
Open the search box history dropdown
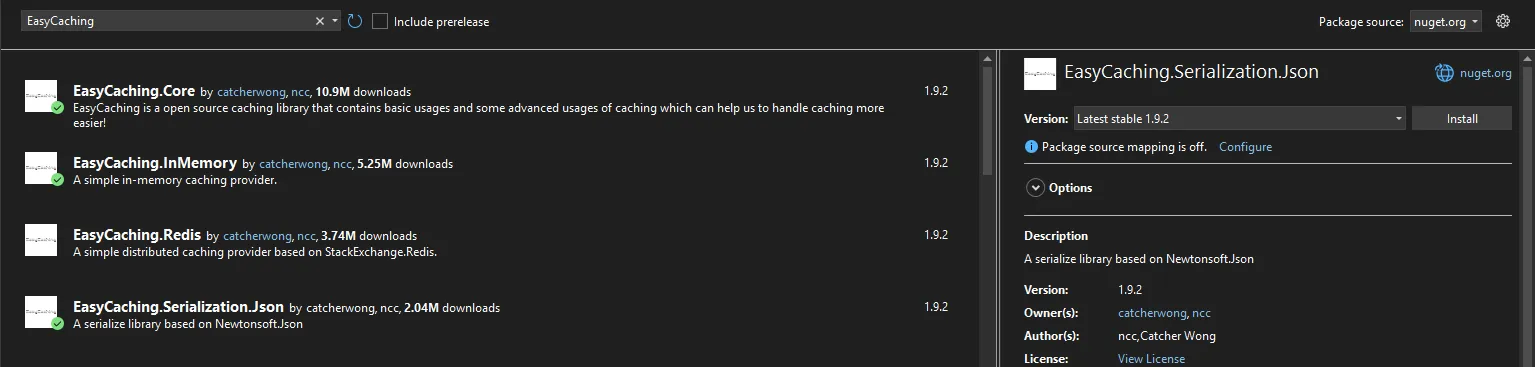click(x=335, y=21)
